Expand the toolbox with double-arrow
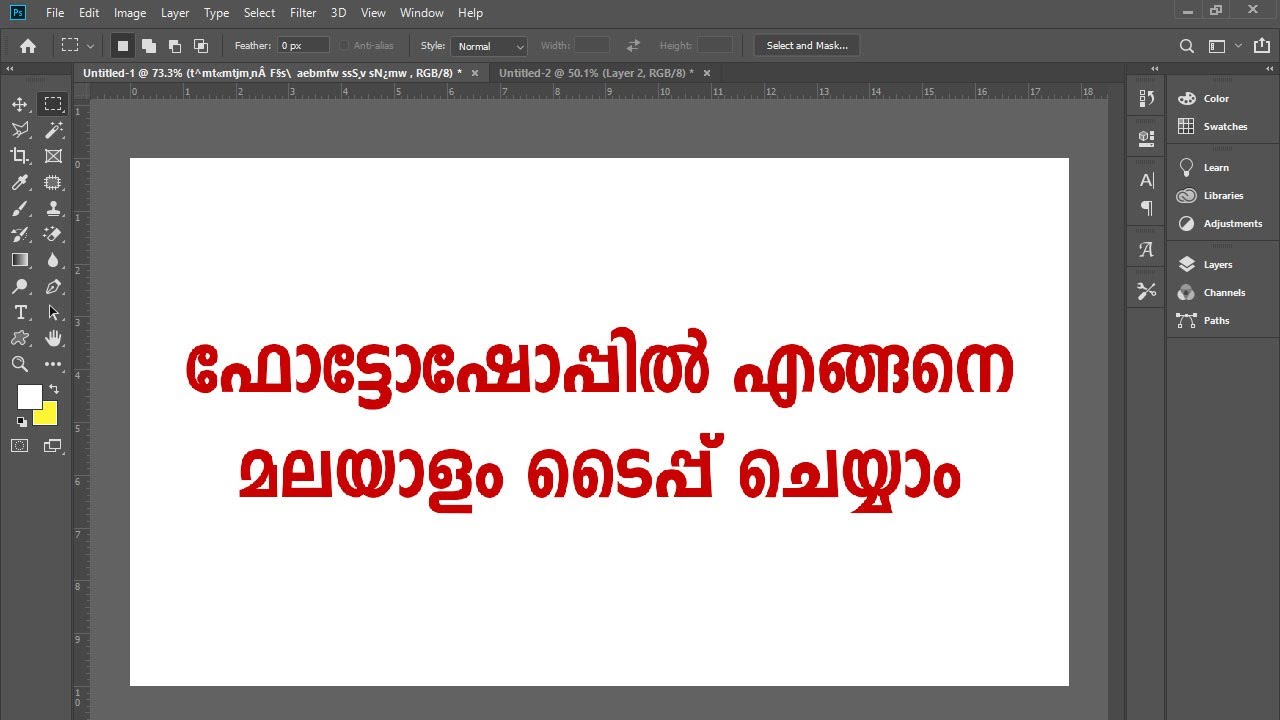 (10, 69)
